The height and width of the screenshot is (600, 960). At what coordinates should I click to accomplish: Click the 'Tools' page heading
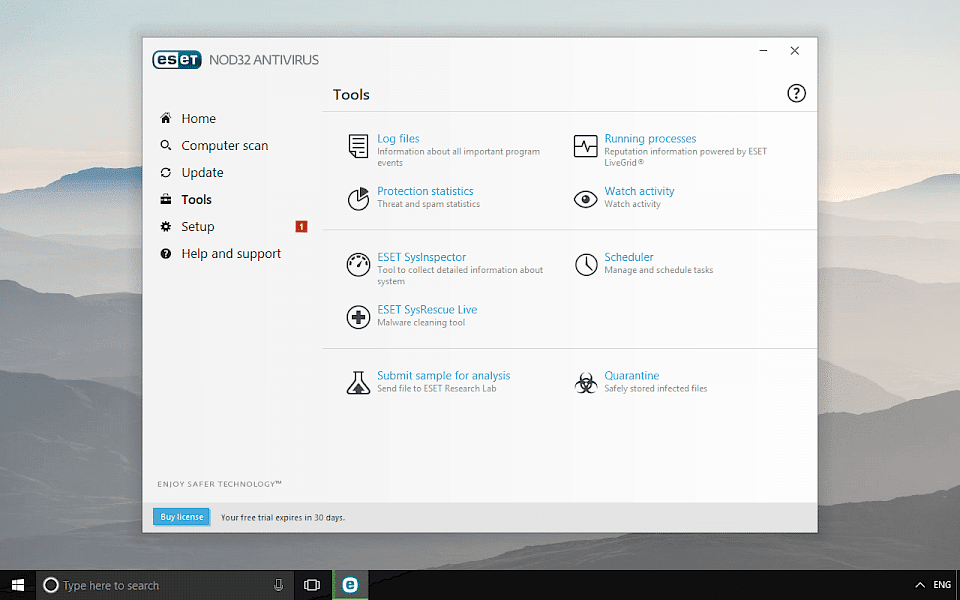pyautogui.click(x=351, y=95)
